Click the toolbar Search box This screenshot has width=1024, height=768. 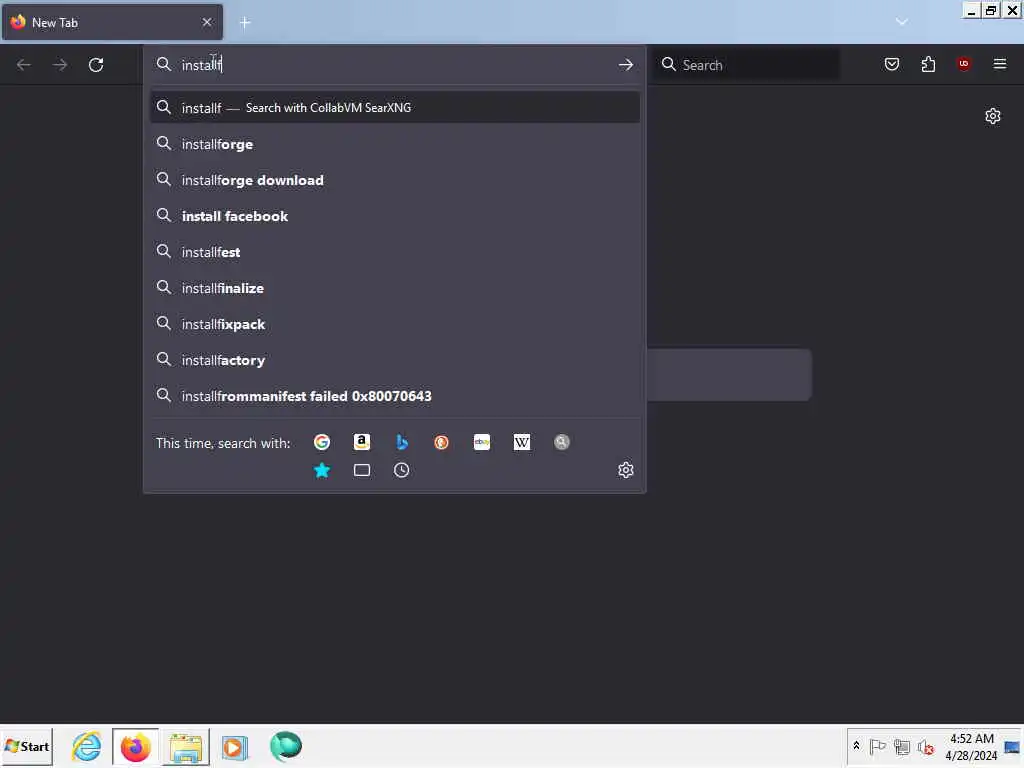(x=748, y=65)
